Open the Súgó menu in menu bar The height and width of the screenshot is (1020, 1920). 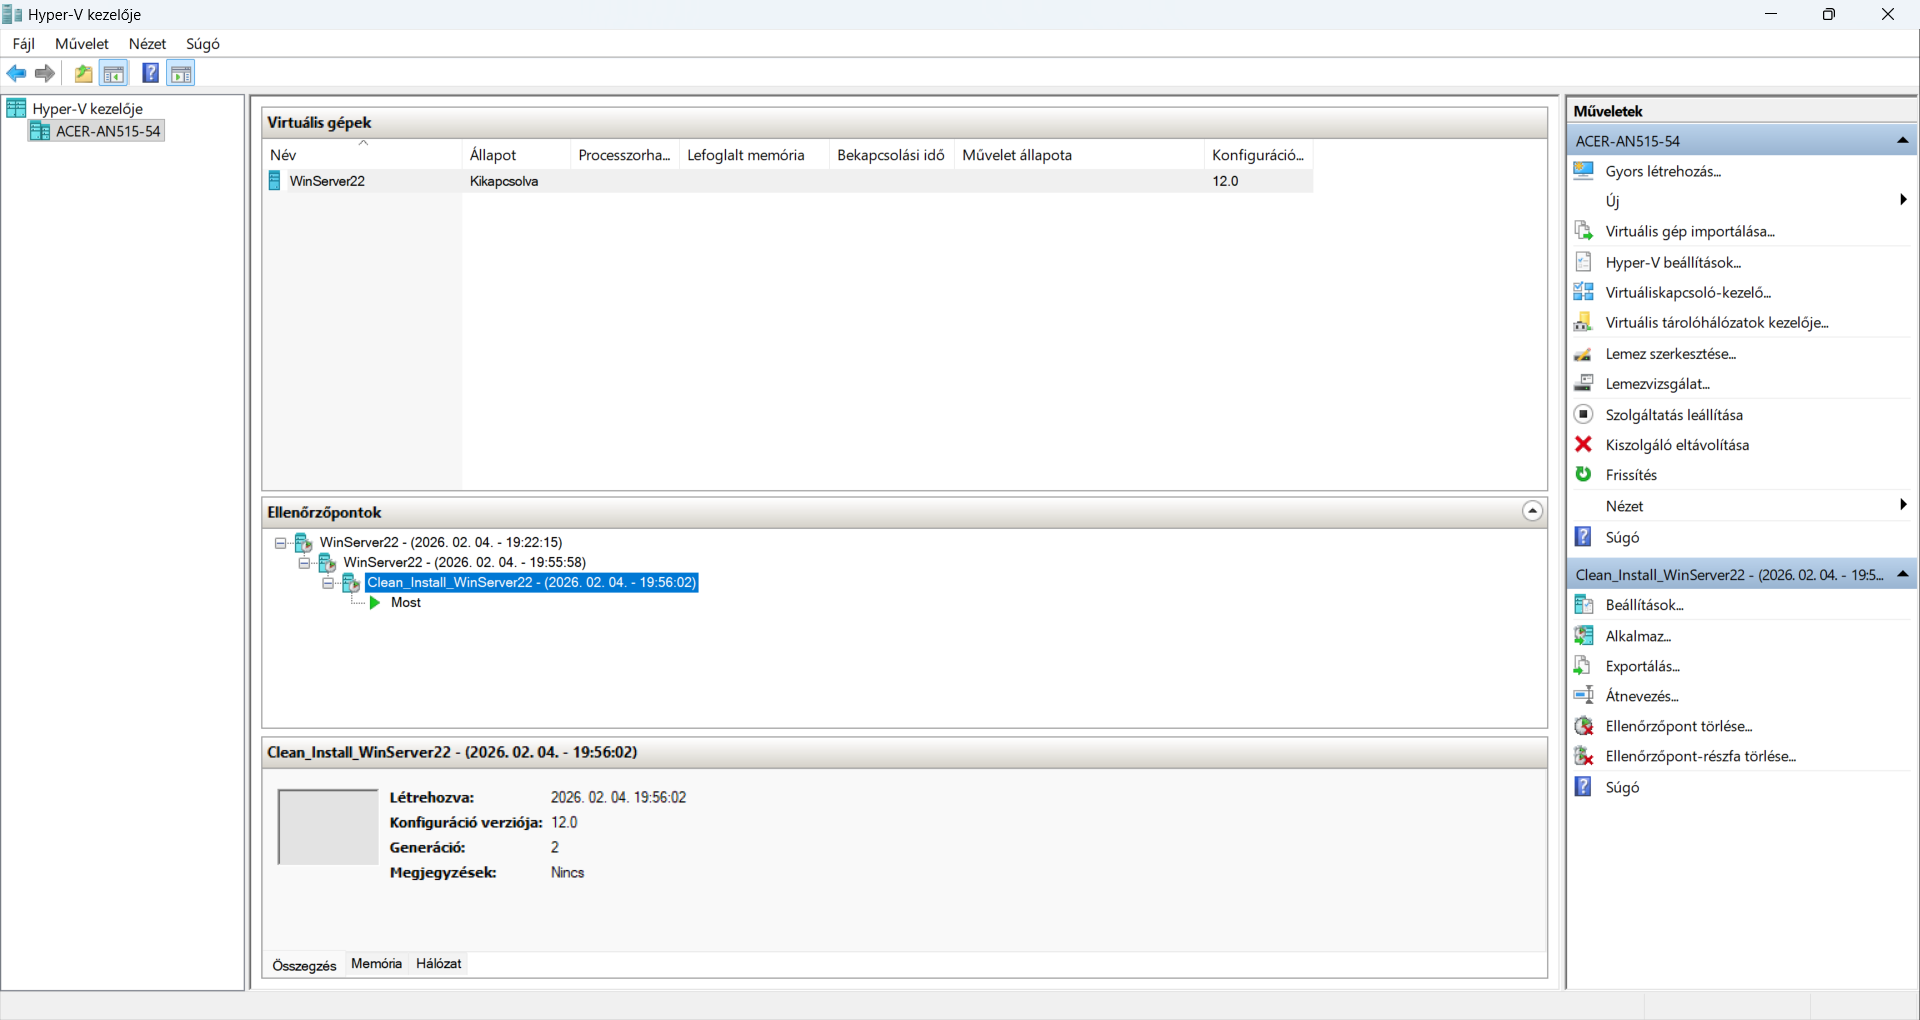pos(203,44)
